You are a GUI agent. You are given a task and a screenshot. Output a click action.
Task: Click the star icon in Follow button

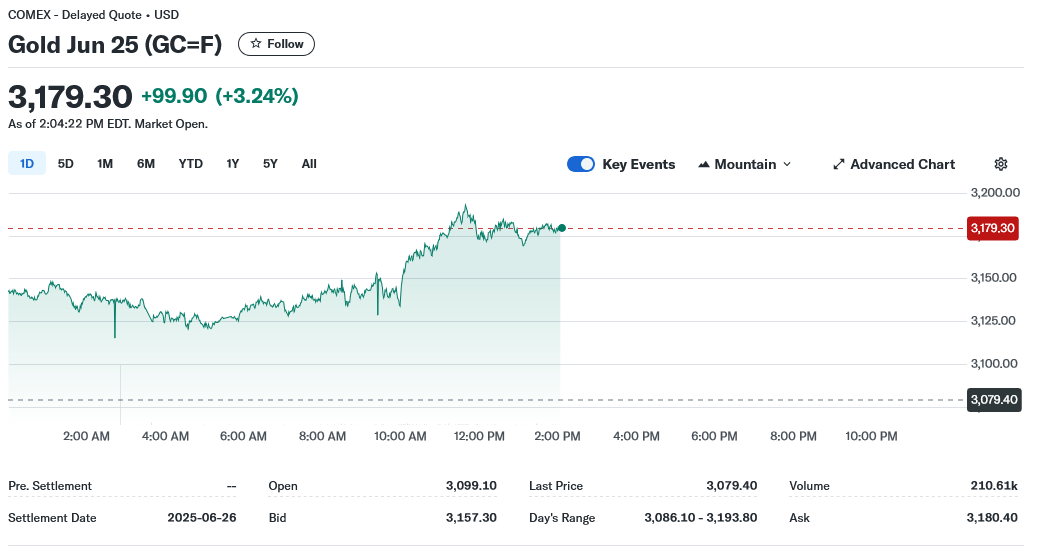tap(256, 44)
